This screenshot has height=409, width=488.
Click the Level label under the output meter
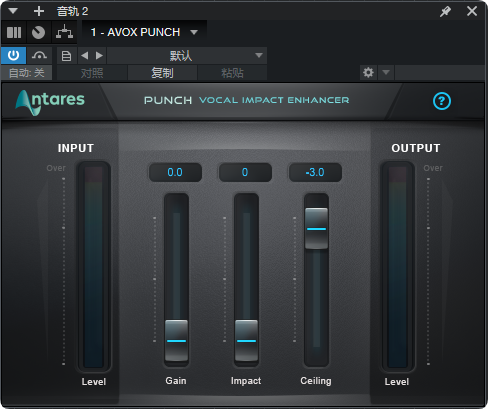click(397, 382)
